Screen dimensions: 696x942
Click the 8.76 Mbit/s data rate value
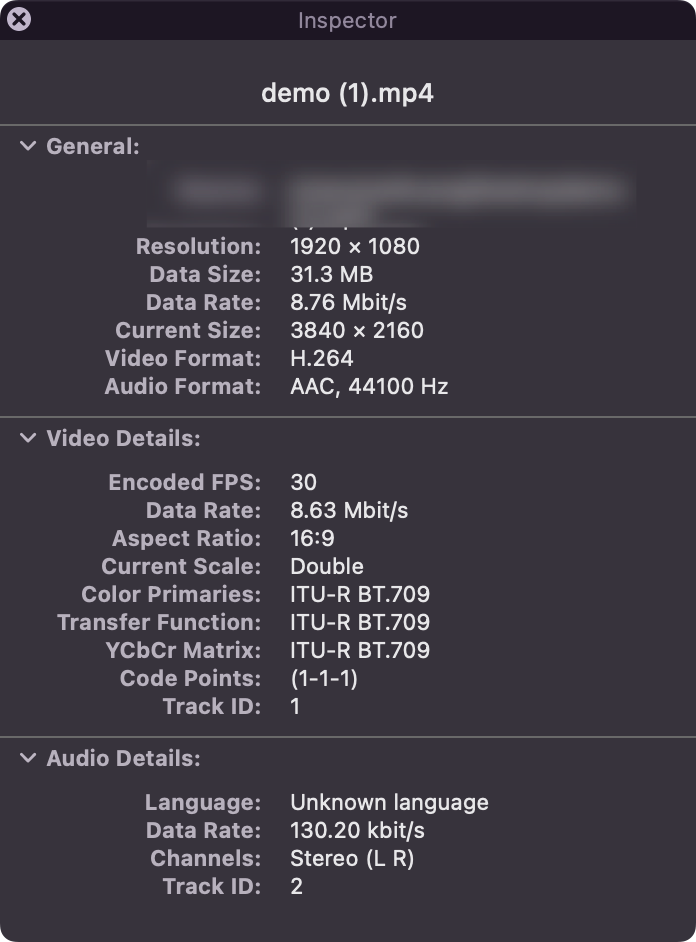point(348,302)
